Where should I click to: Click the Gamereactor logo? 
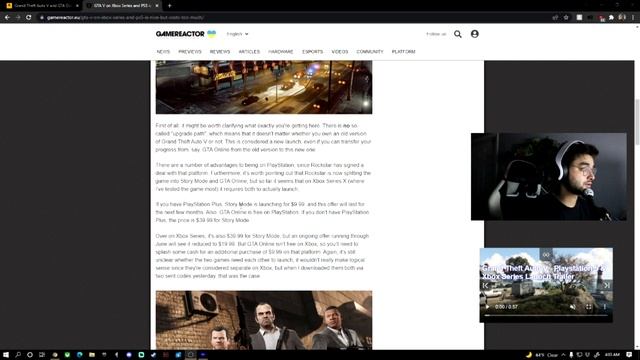186,34
